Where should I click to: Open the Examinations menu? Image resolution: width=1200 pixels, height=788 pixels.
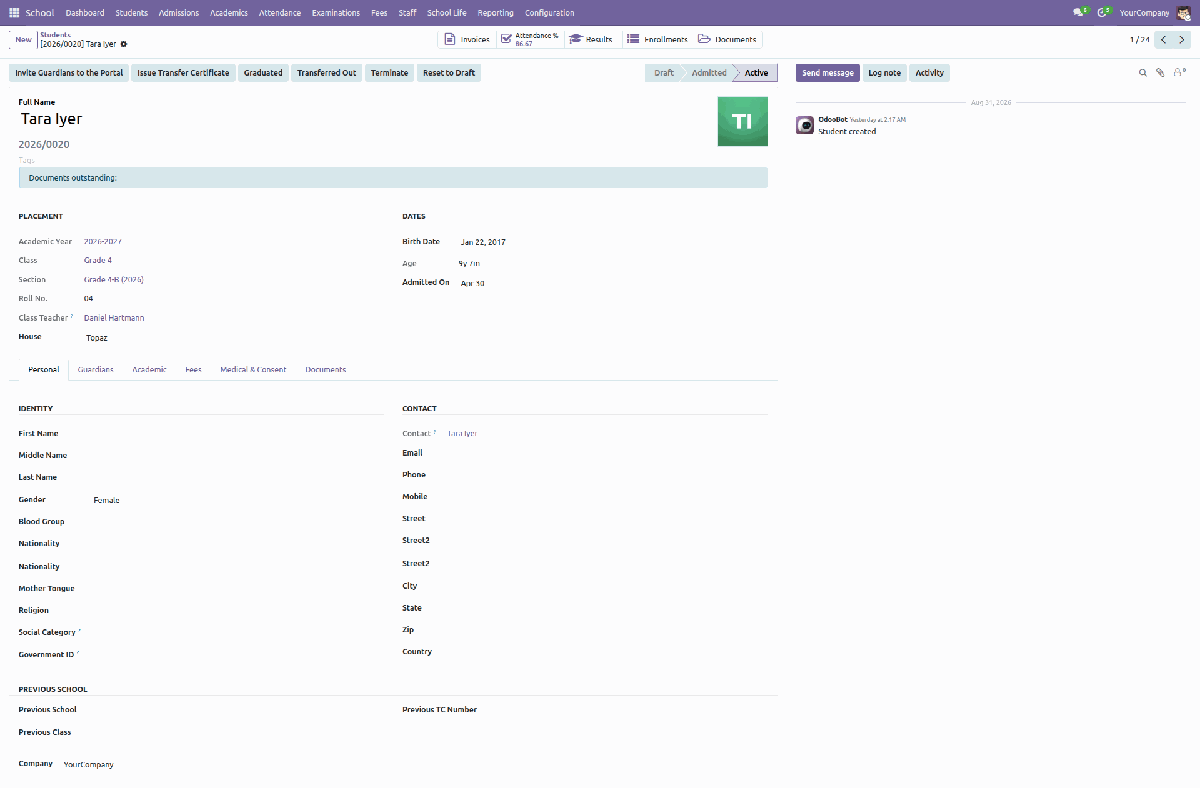(x=336, y=13)
